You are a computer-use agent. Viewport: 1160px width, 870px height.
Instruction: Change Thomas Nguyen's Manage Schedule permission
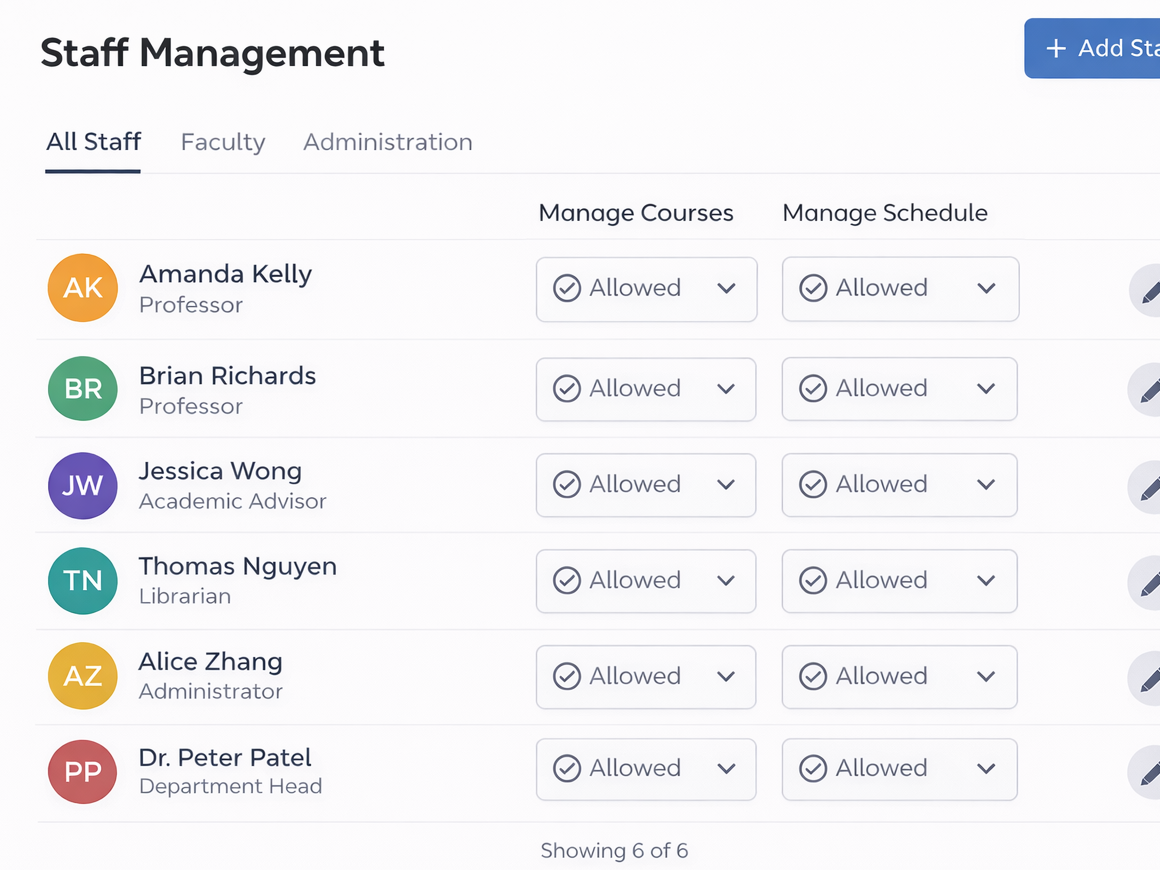899,581
